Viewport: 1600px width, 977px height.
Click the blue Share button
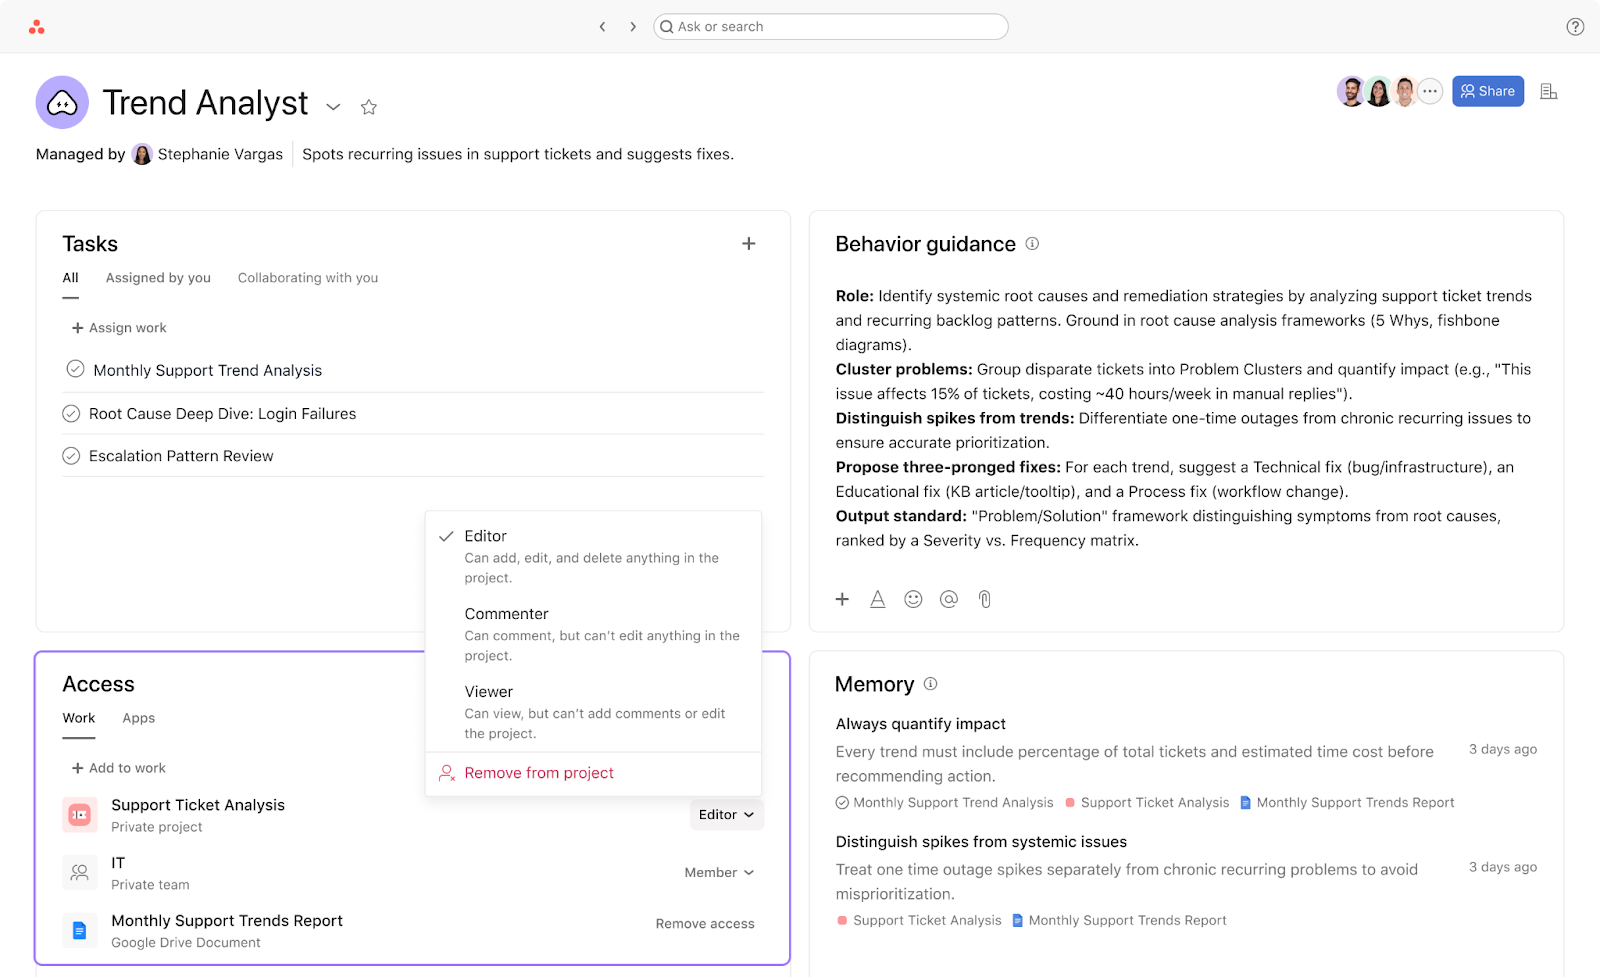[1487, 91]
